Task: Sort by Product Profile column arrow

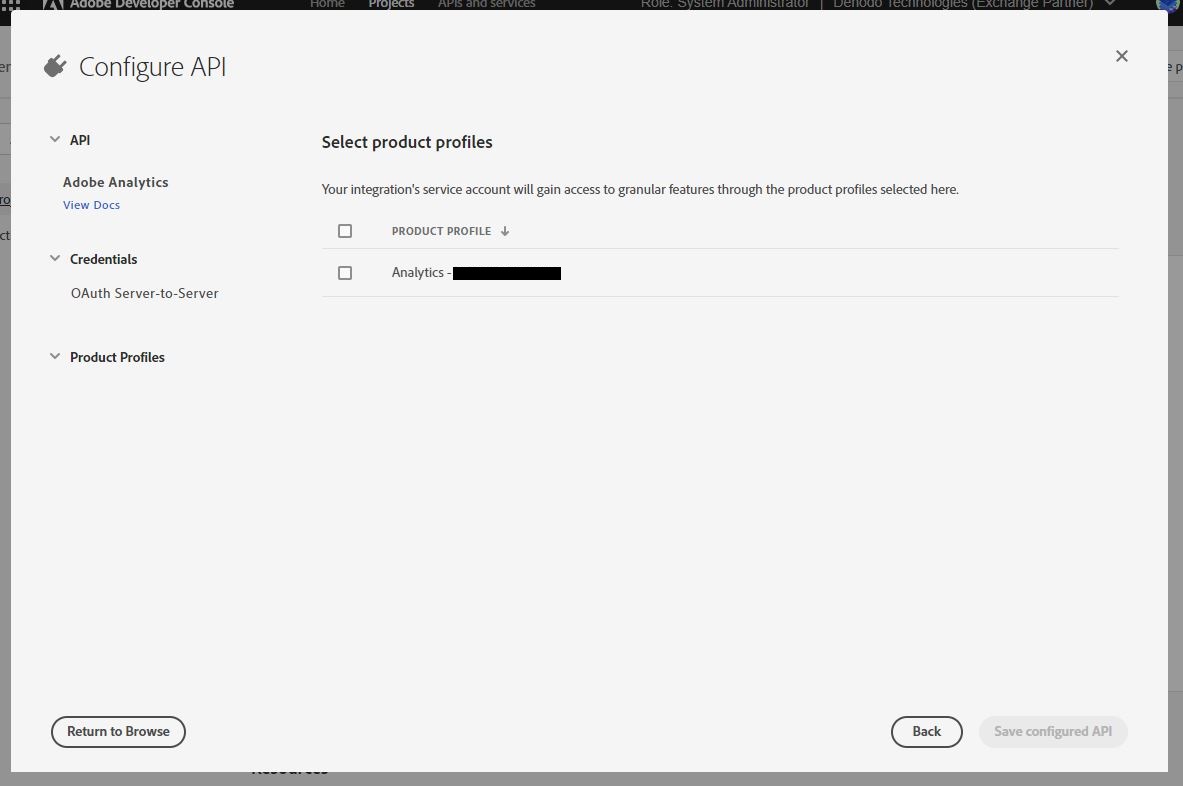Action: pyautogui.click(x=505, y=232)
